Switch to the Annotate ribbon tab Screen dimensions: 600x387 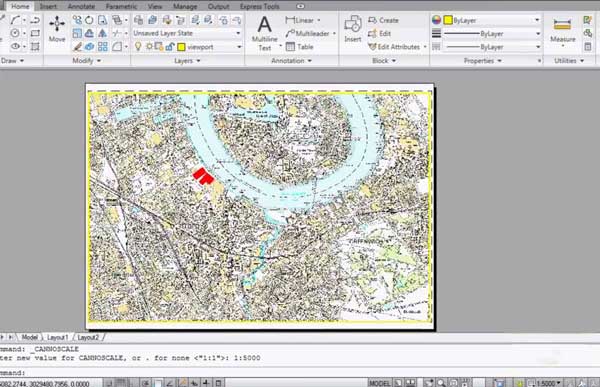[x=81, y=7]
